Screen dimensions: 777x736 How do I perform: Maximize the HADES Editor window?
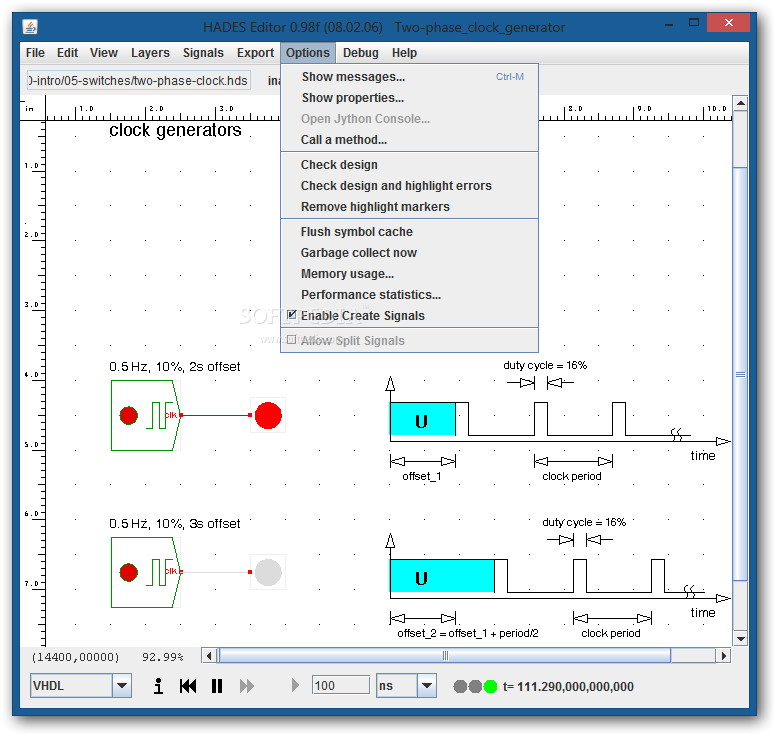pyautogui.click(x=694, y=23)
